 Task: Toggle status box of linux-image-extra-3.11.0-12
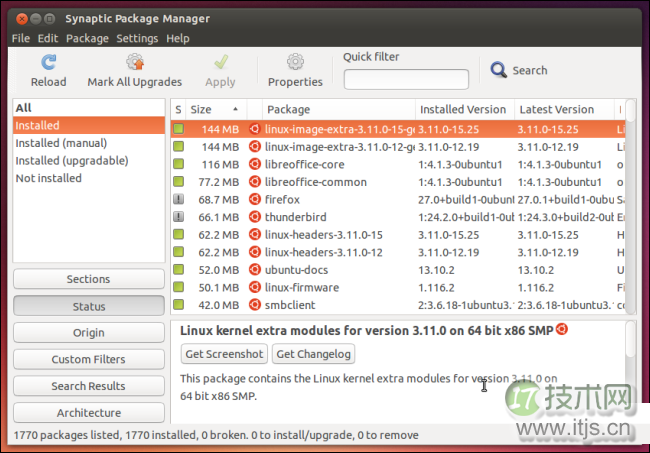point(179,146)
